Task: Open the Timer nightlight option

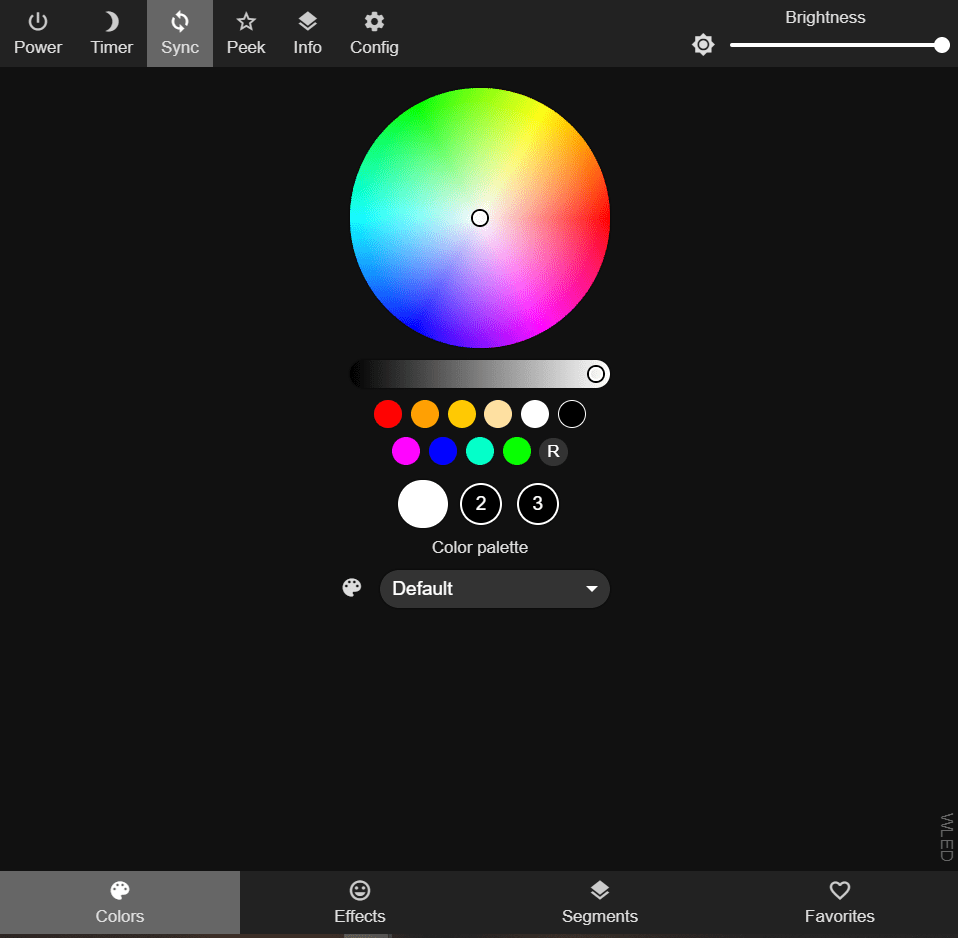Action: click(111, 34)
